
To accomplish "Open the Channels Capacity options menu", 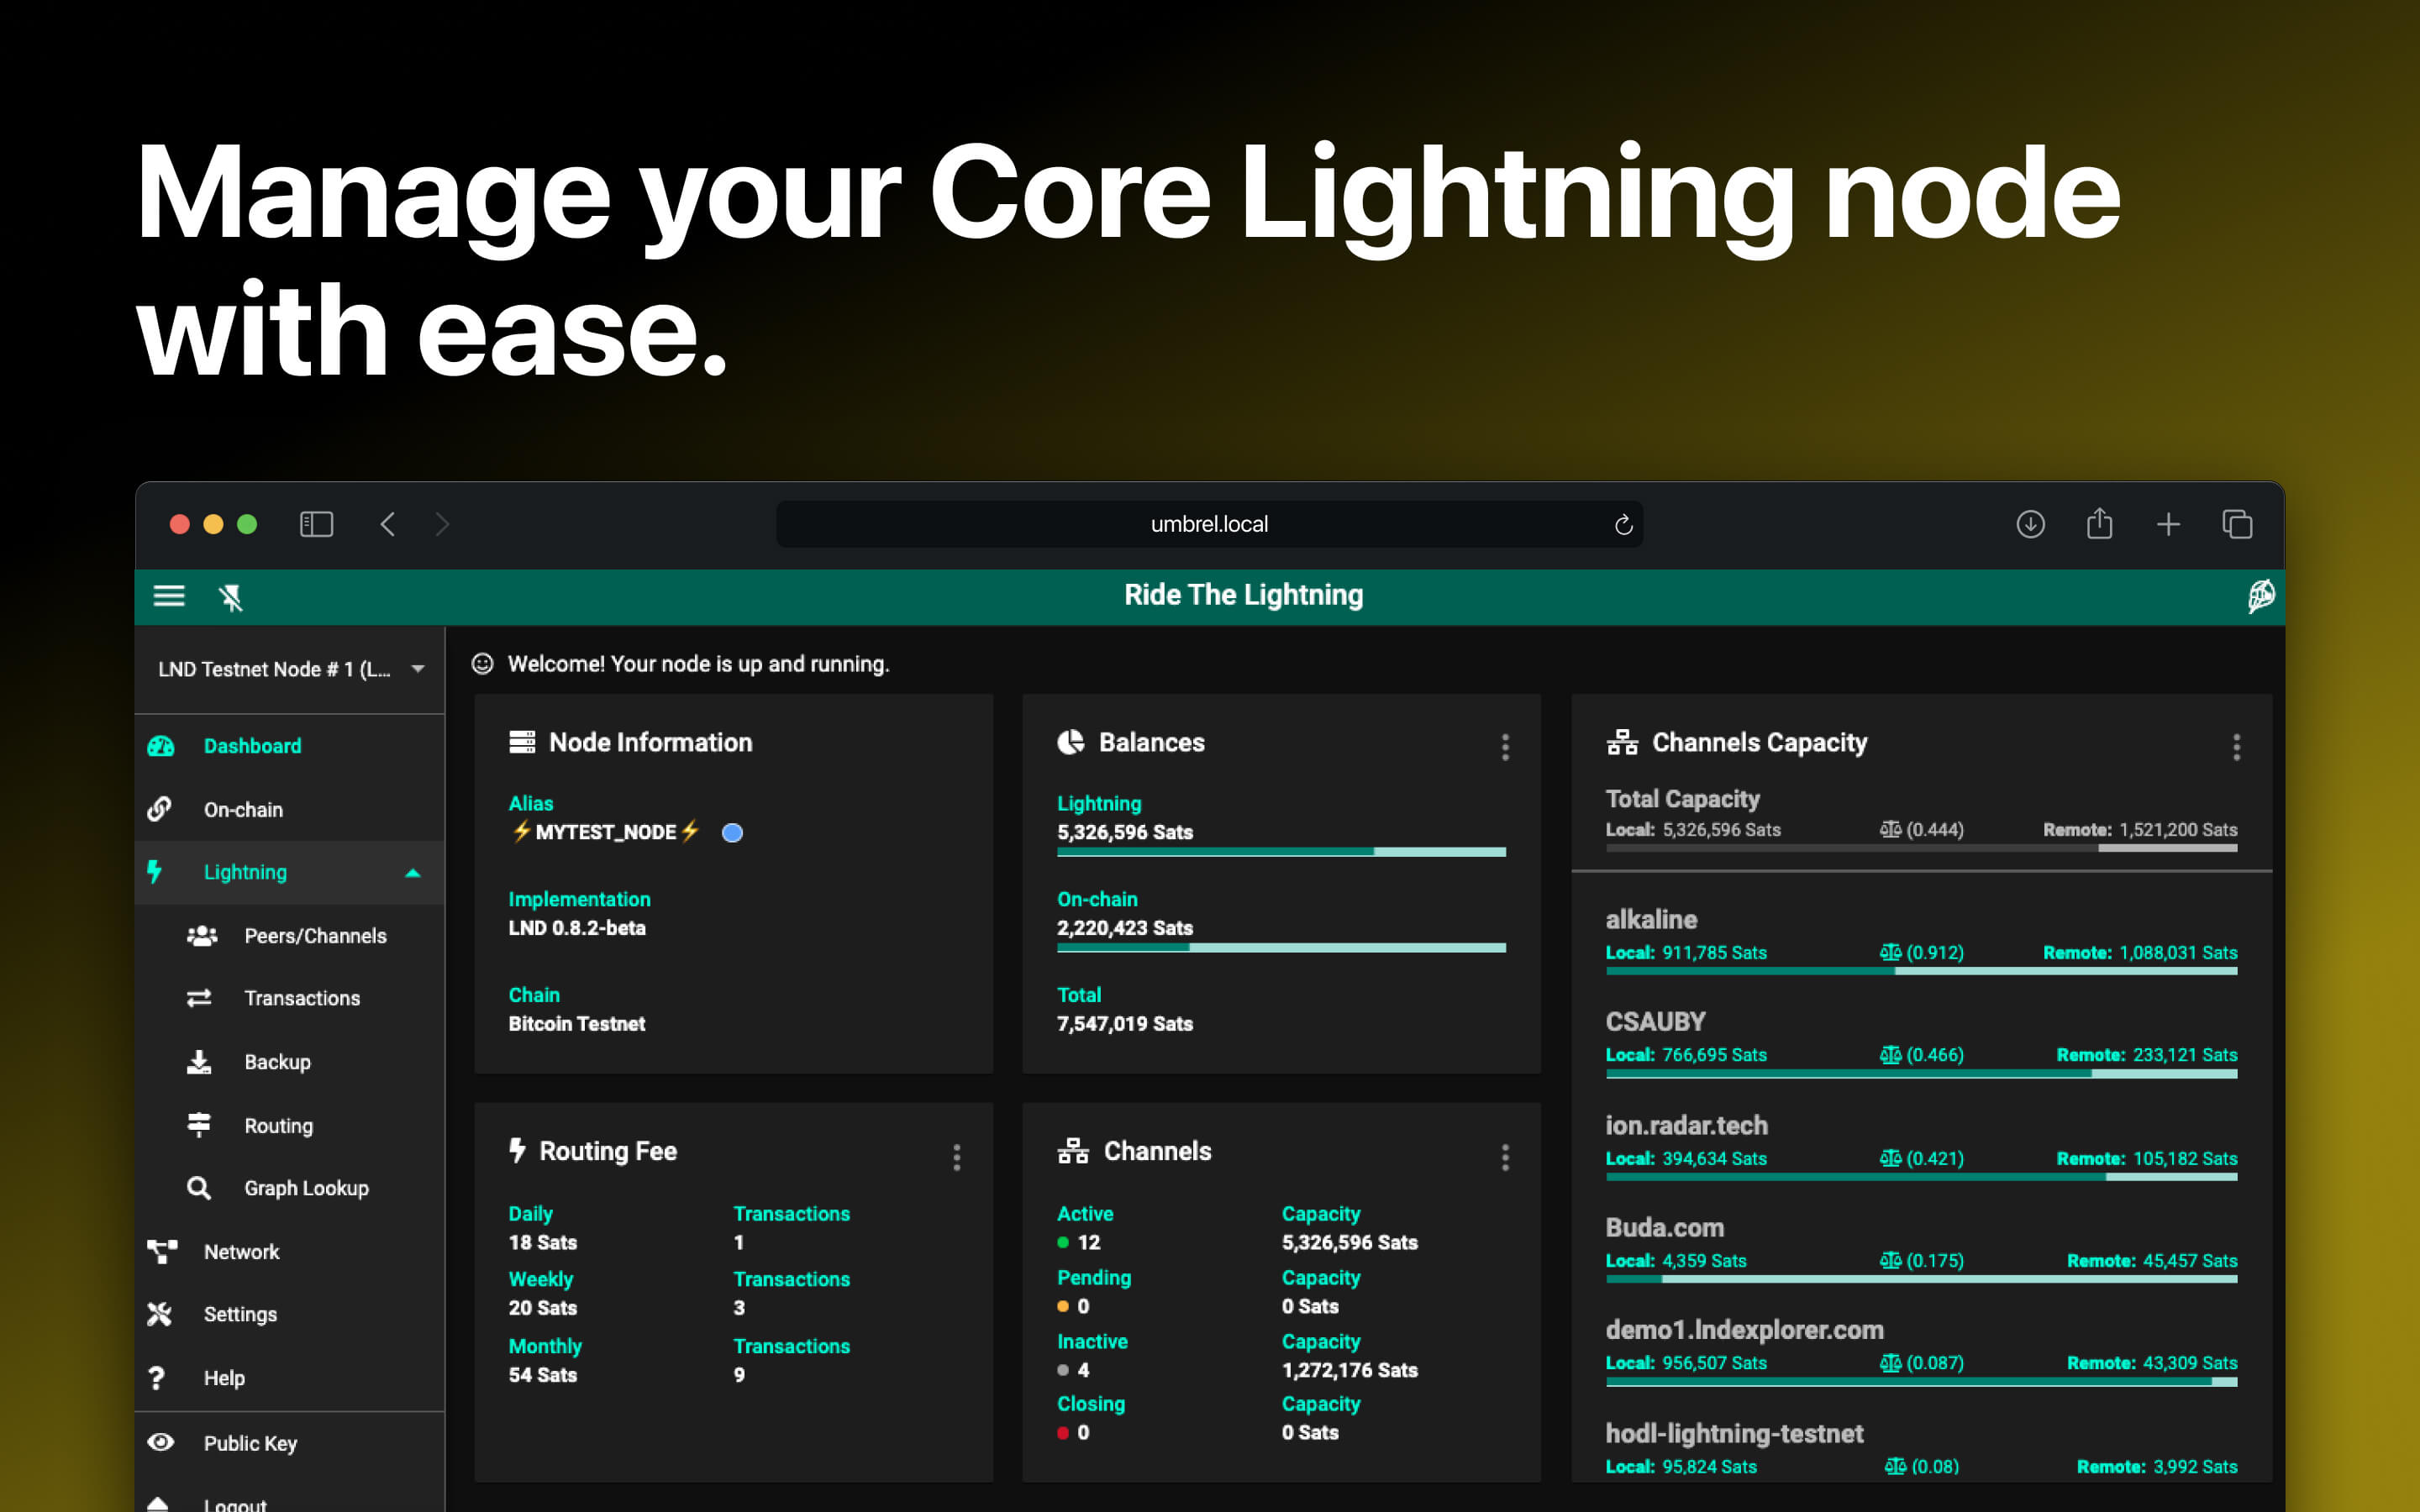I will (x=2237, y=746).
